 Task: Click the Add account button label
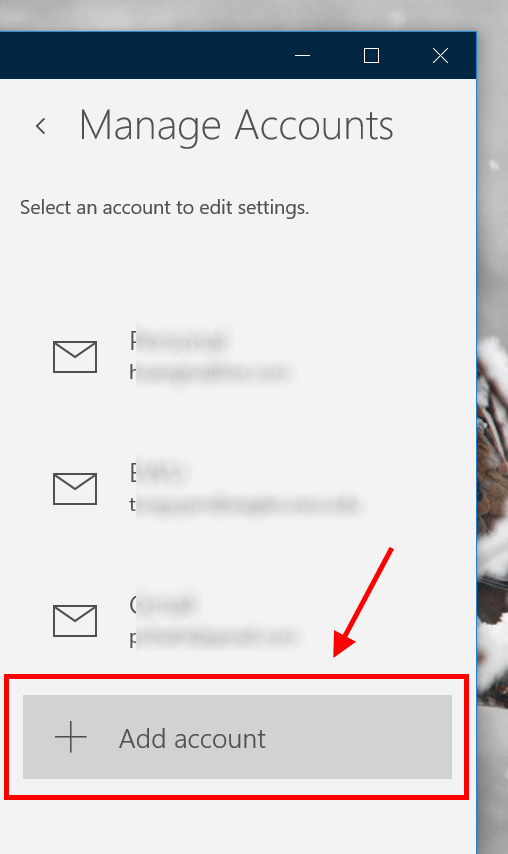[x=192, y=739]
